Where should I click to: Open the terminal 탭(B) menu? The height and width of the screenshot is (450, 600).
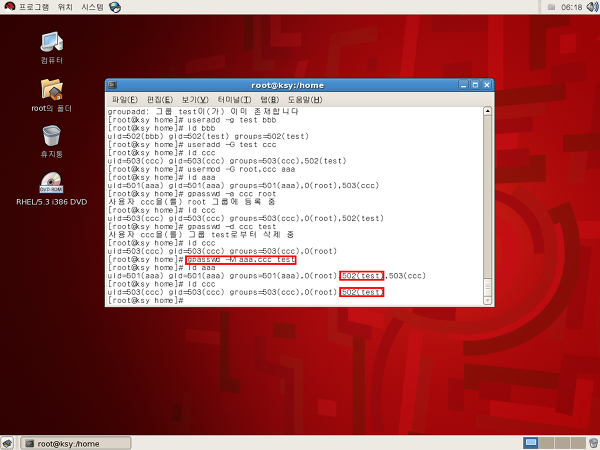[269, 100]
